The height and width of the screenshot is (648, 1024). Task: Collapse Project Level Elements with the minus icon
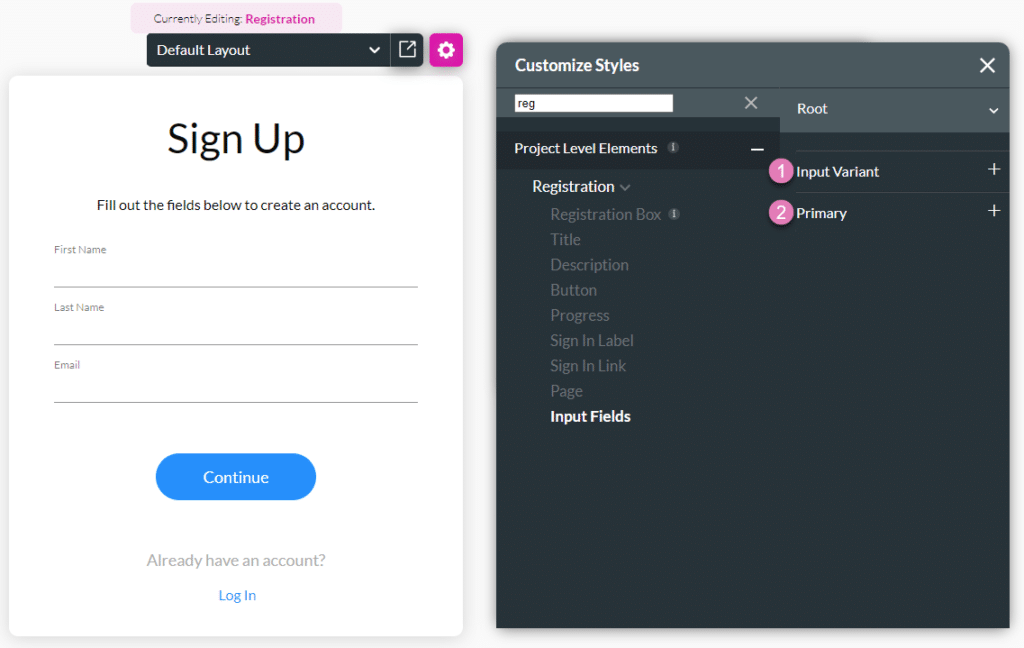[x=757, y=150]
